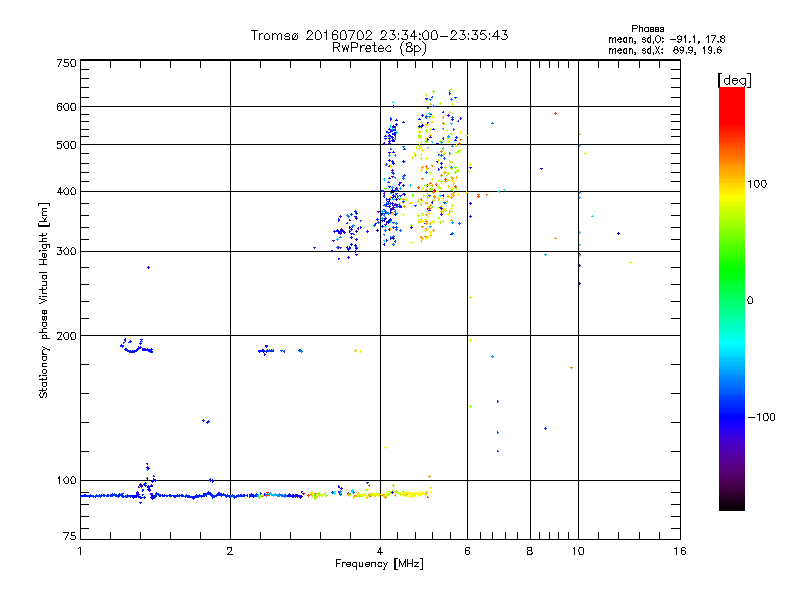Click the colorbar value label "100"
The image size is (800, 600).
757,184
